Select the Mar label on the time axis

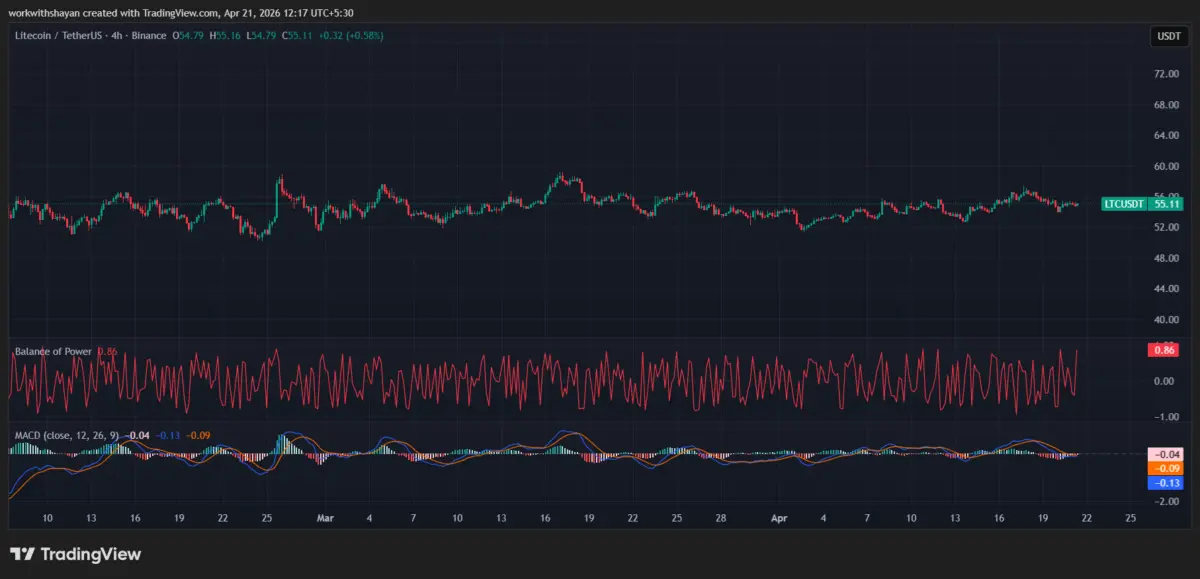tap(325, 519)
